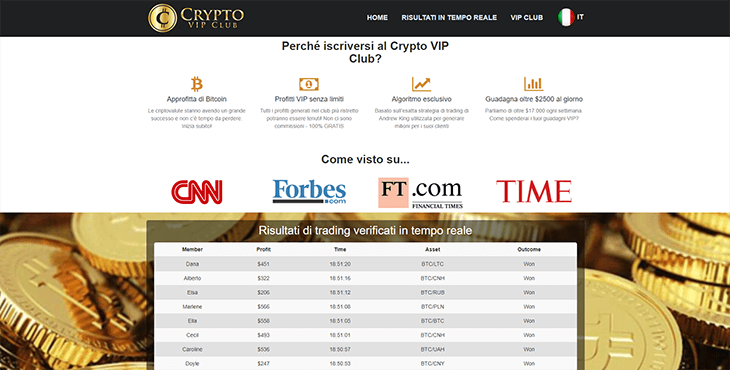The image size is (730, 370).
Task: Click the Asset column header
Action: coord(433,249)
